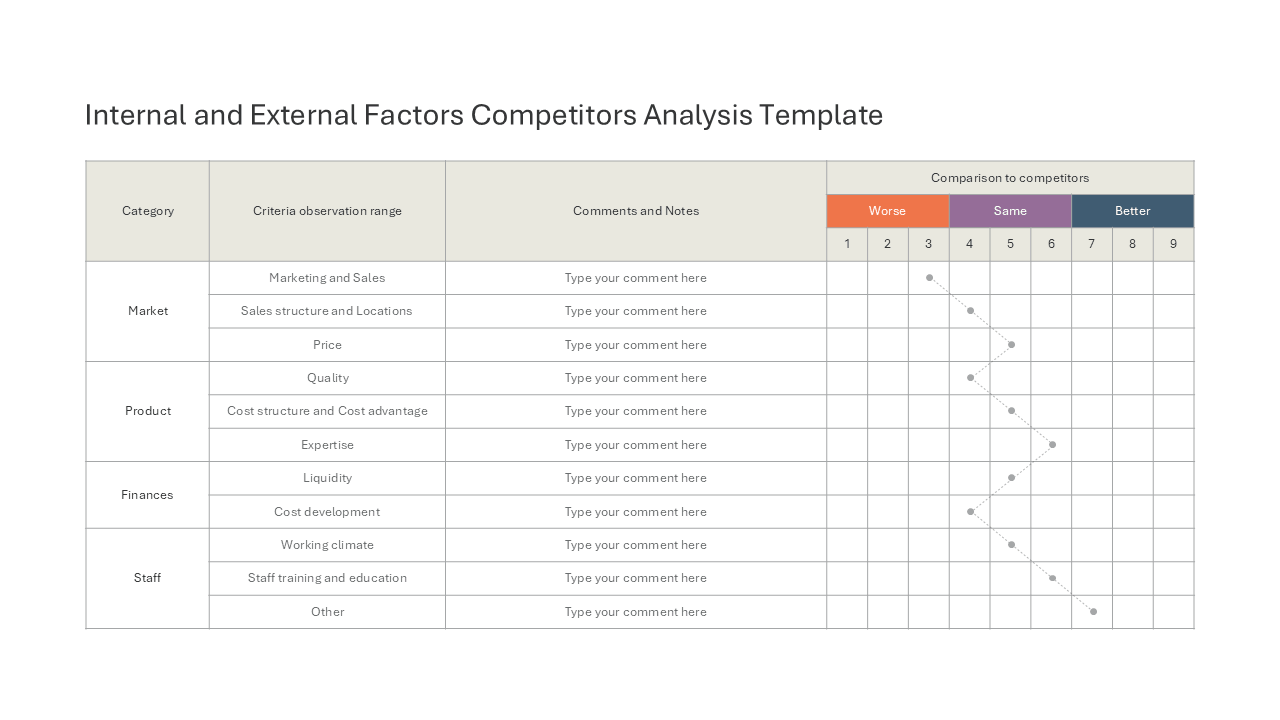Screen dimensions: 1280x720
Task: Select the Other row rating dot
Action: point(1093,611)
